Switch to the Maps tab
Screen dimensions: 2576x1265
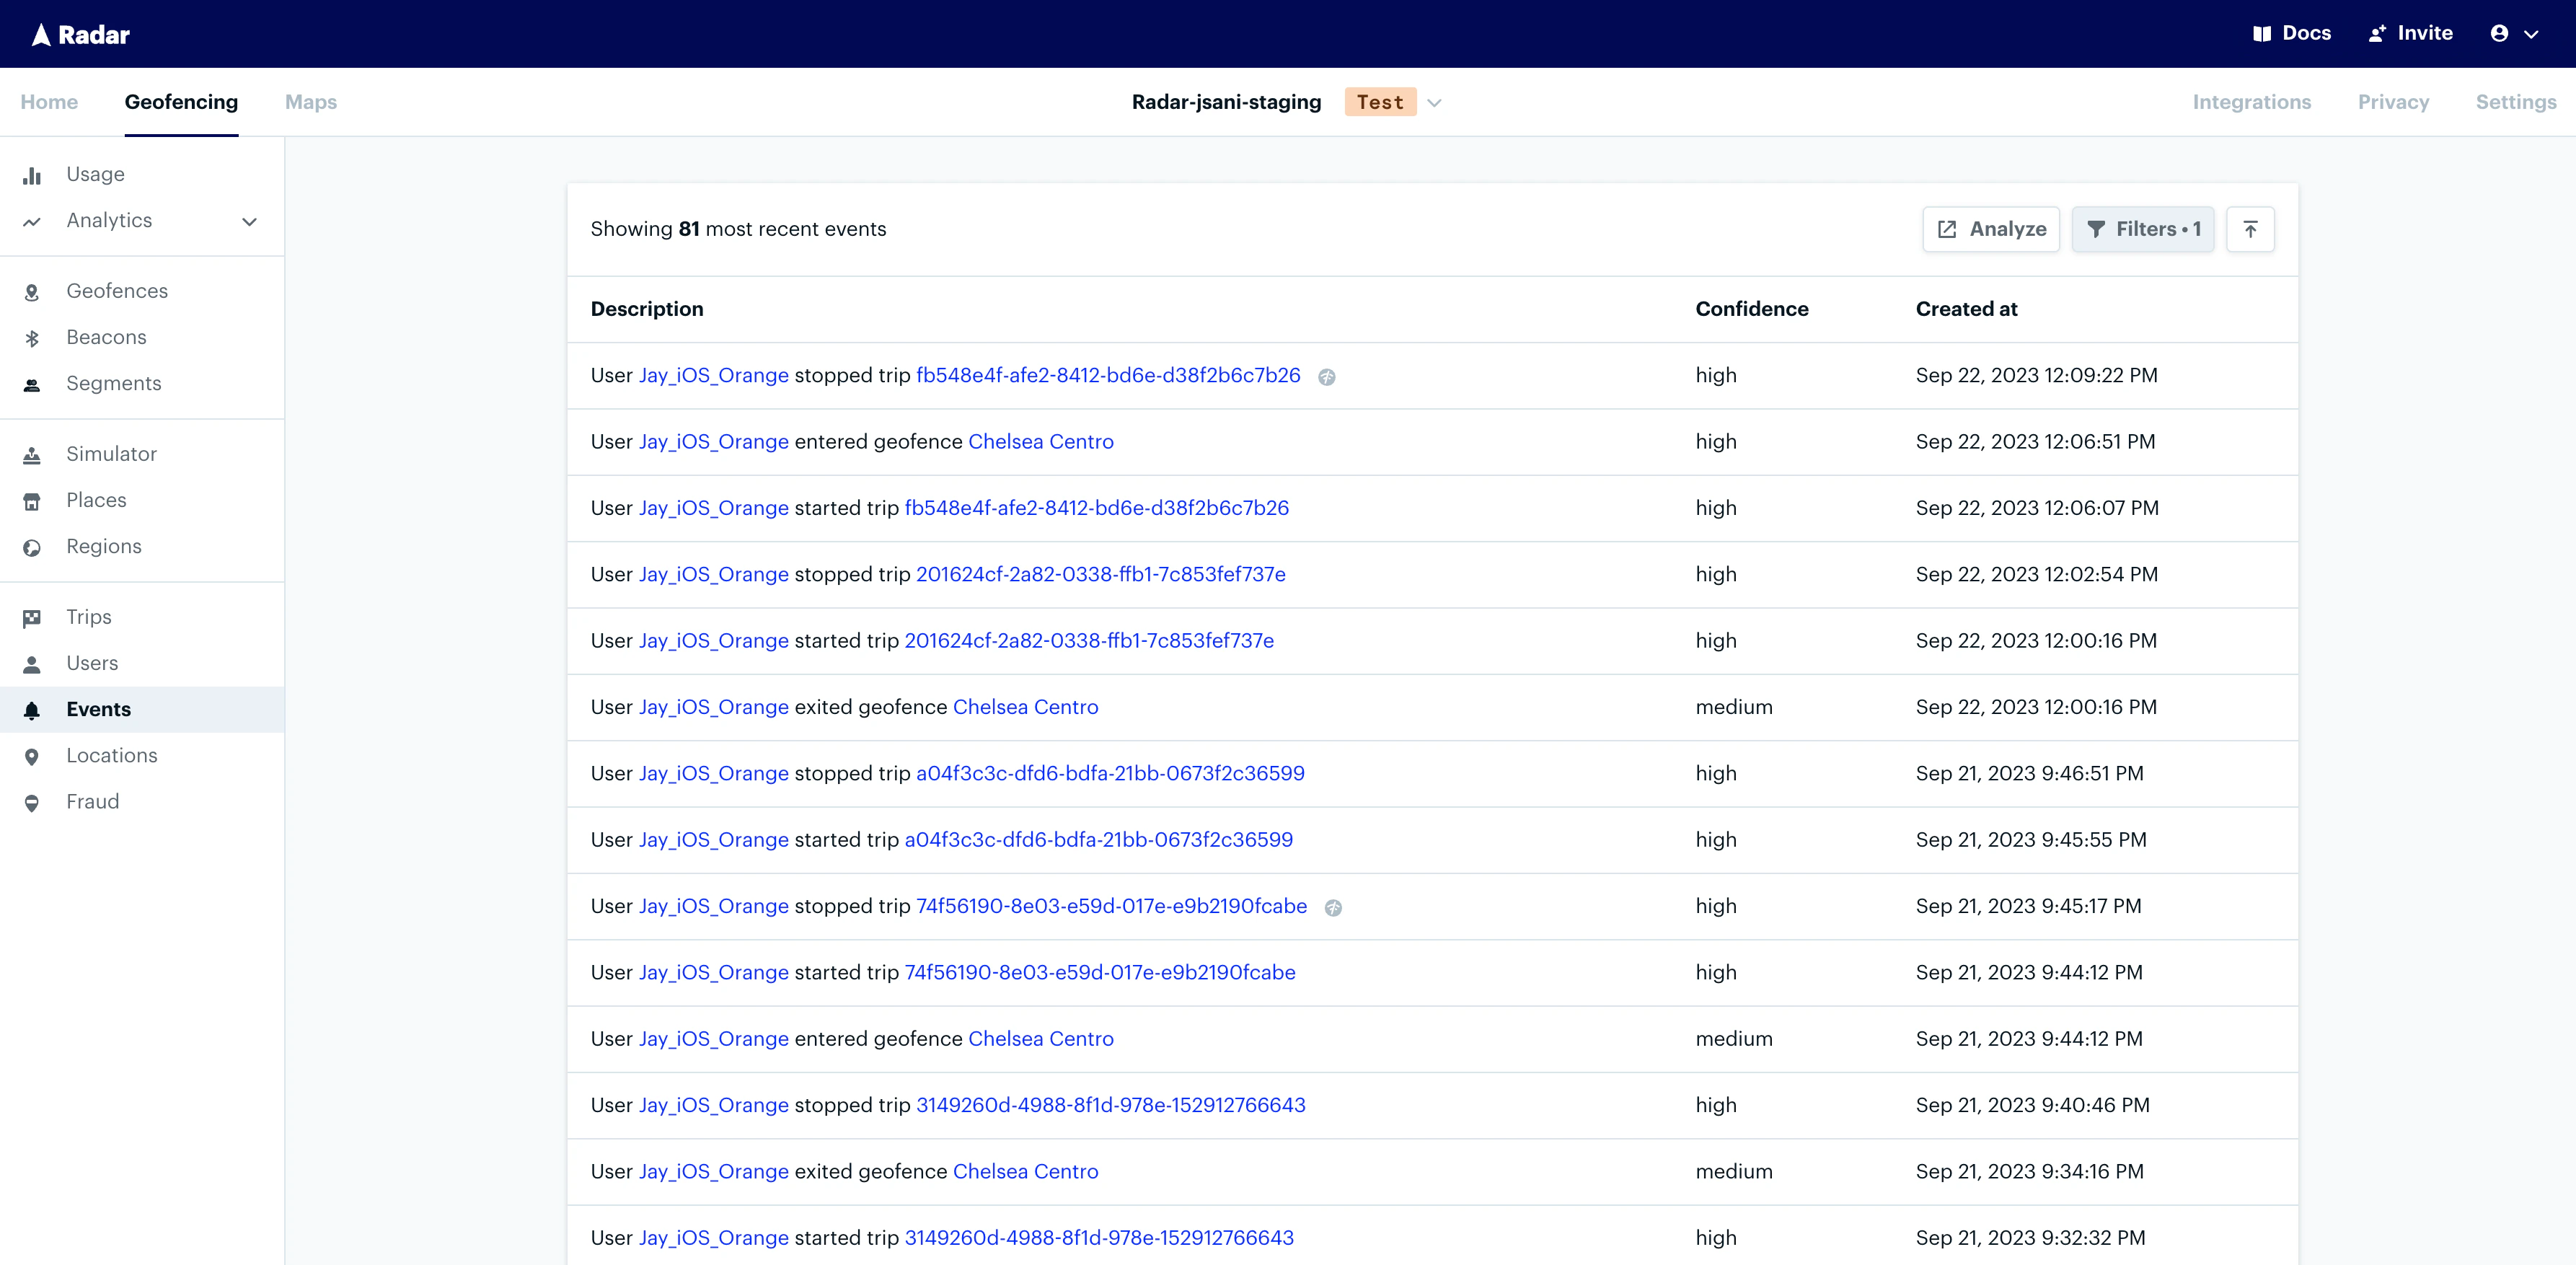[310, 102]
